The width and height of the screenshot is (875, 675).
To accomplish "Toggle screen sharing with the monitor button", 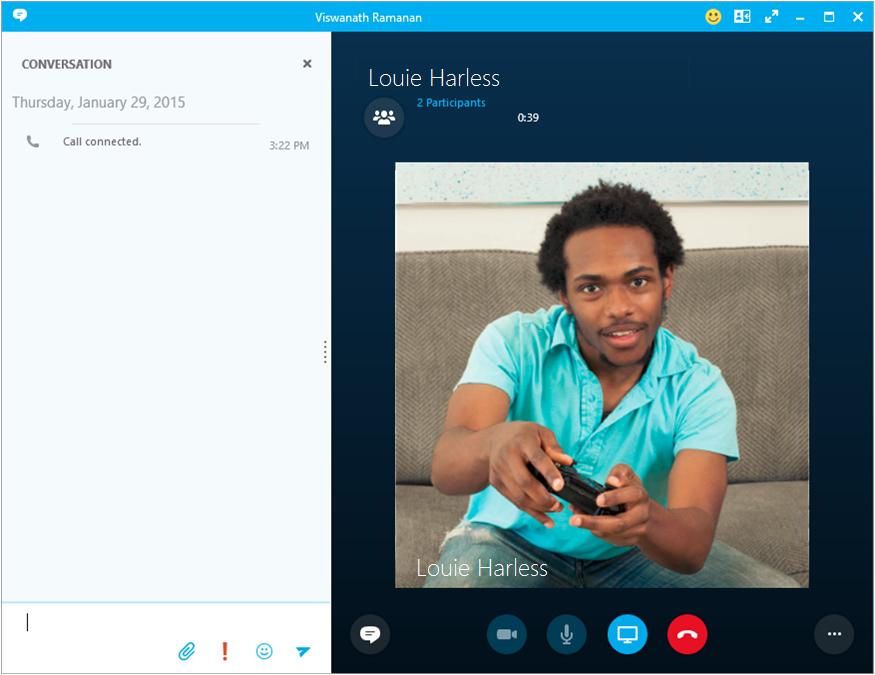I will 627,634.
